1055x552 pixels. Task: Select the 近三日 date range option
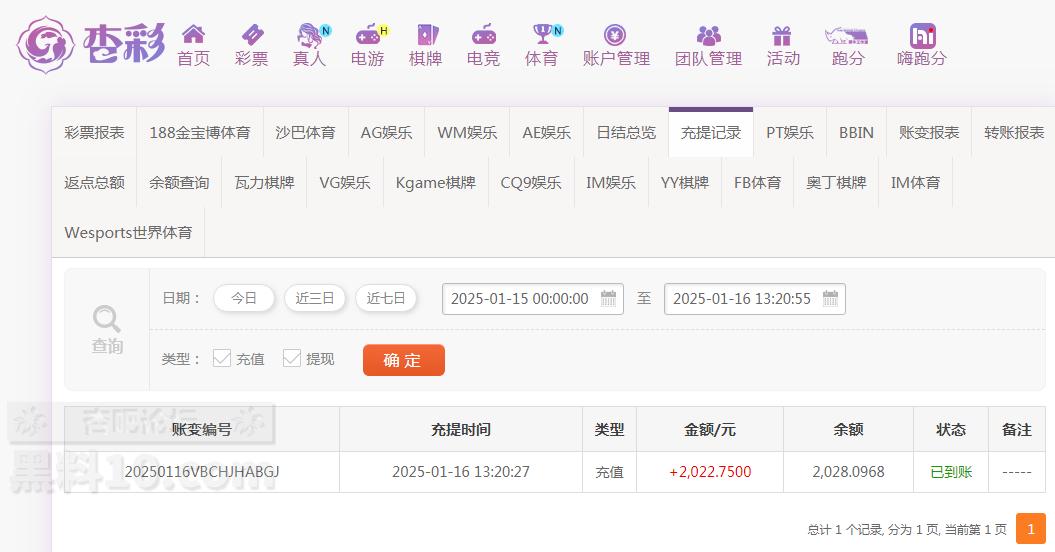(315, 298)
